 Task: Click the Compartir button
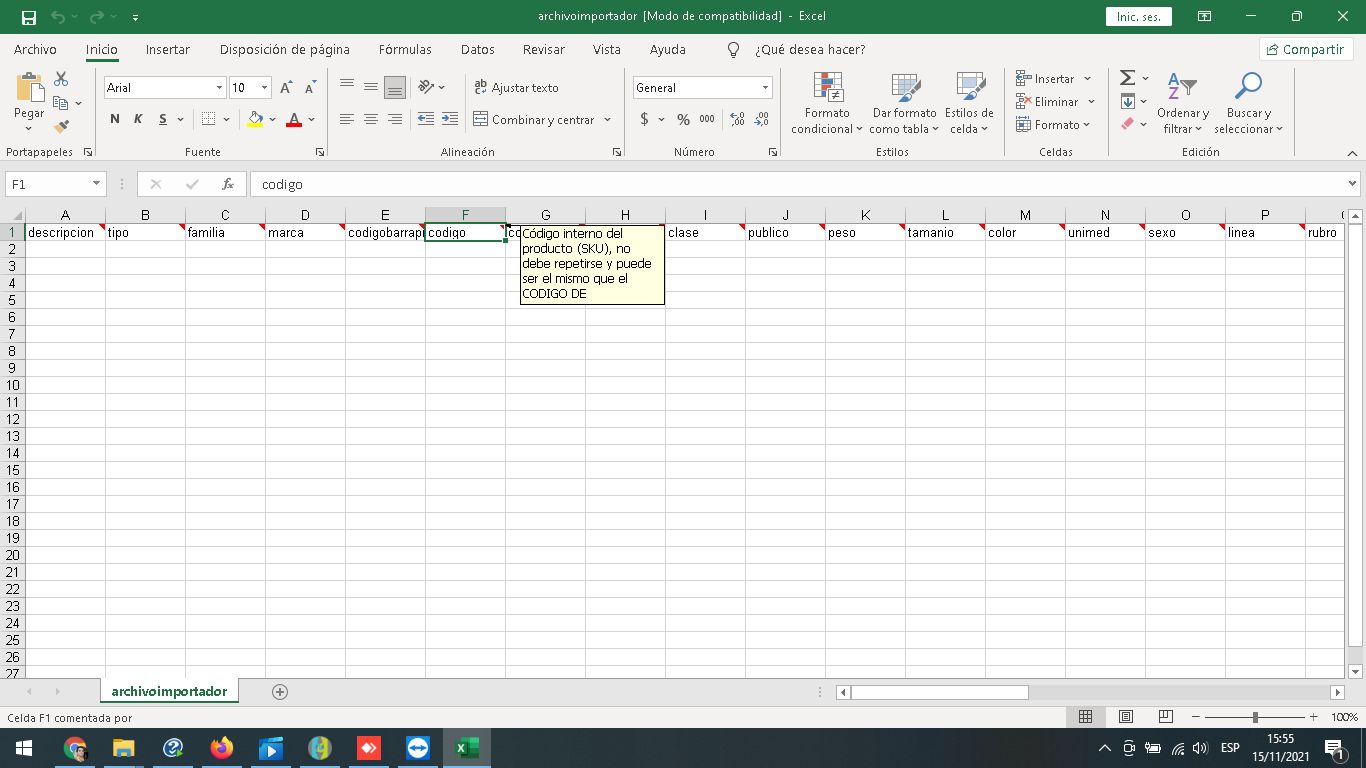pos(1304,49)
